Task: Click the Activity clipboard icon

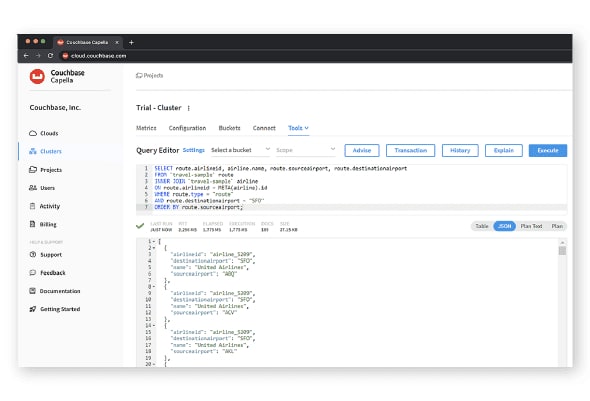Action: pyautogui.click(x=32, y=206)
